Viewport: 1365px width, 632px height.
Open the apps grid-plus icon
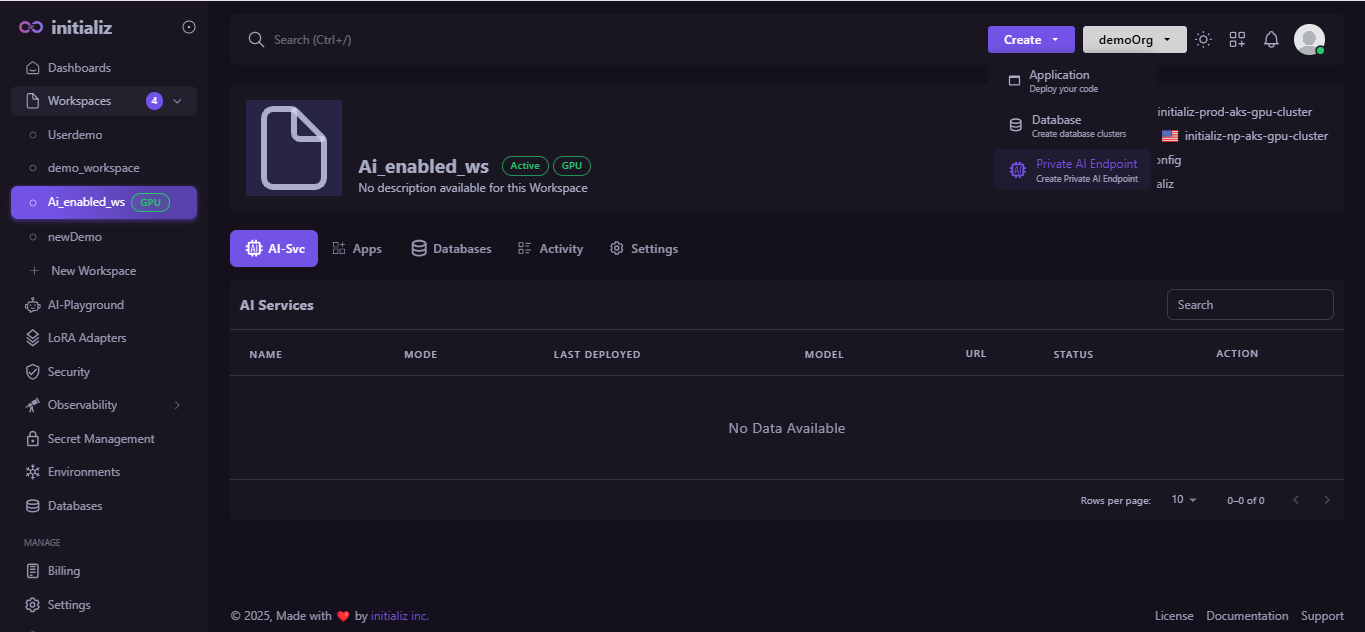coord(1237,40)
